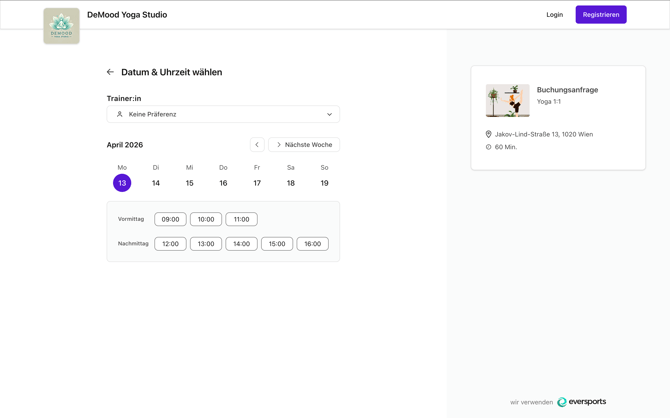Select the 11:00 time slot

click(x=241, y=219)
